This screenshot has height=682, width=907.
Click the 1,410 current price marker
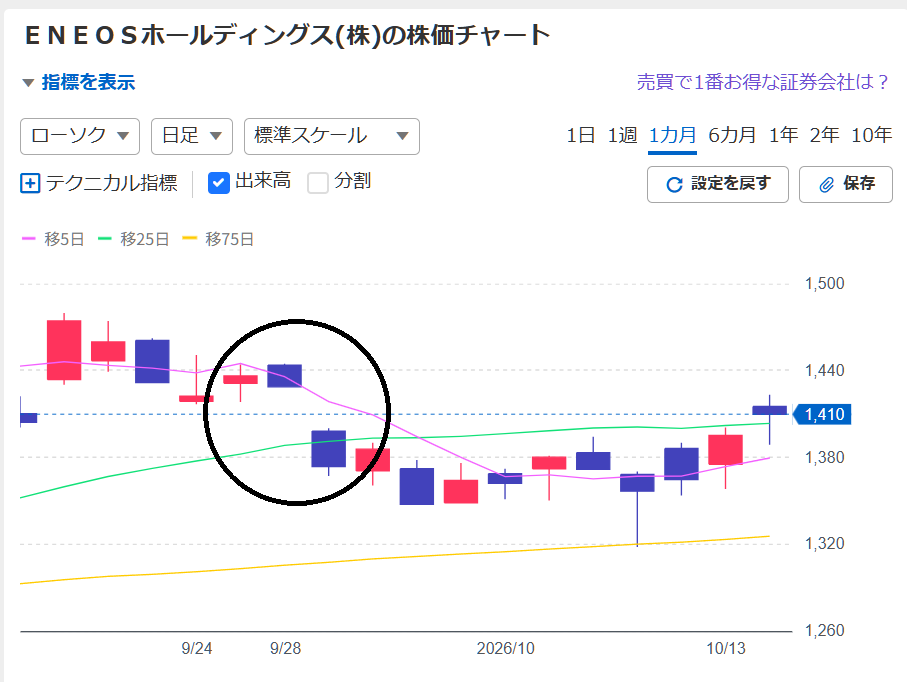click(822, 414)
